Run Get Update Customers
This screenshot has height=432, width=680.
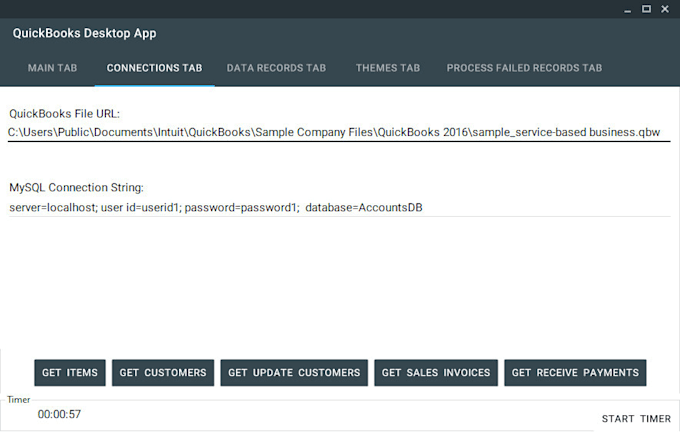pos(294,373)
